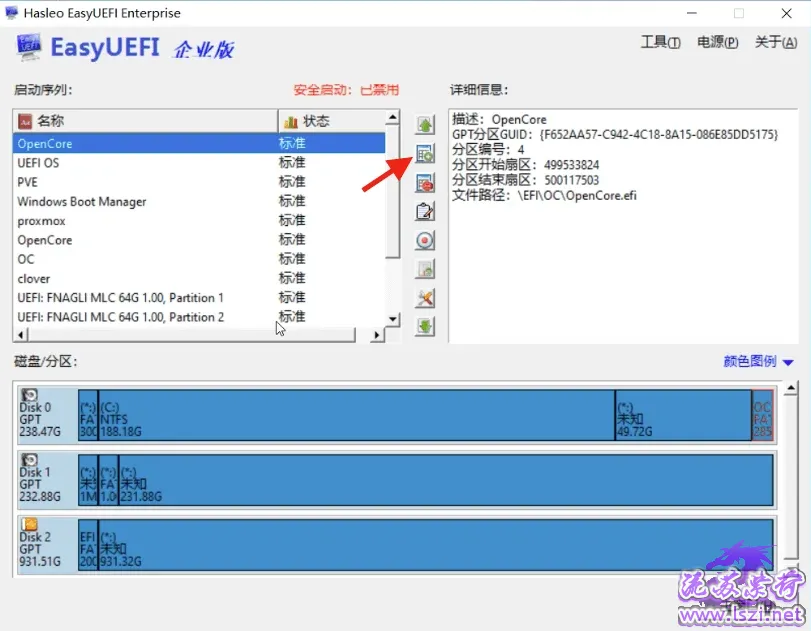The image size is (811, 631).
Task: Click the Disk 1 drive icon
Action: click(x=29, y=460)
